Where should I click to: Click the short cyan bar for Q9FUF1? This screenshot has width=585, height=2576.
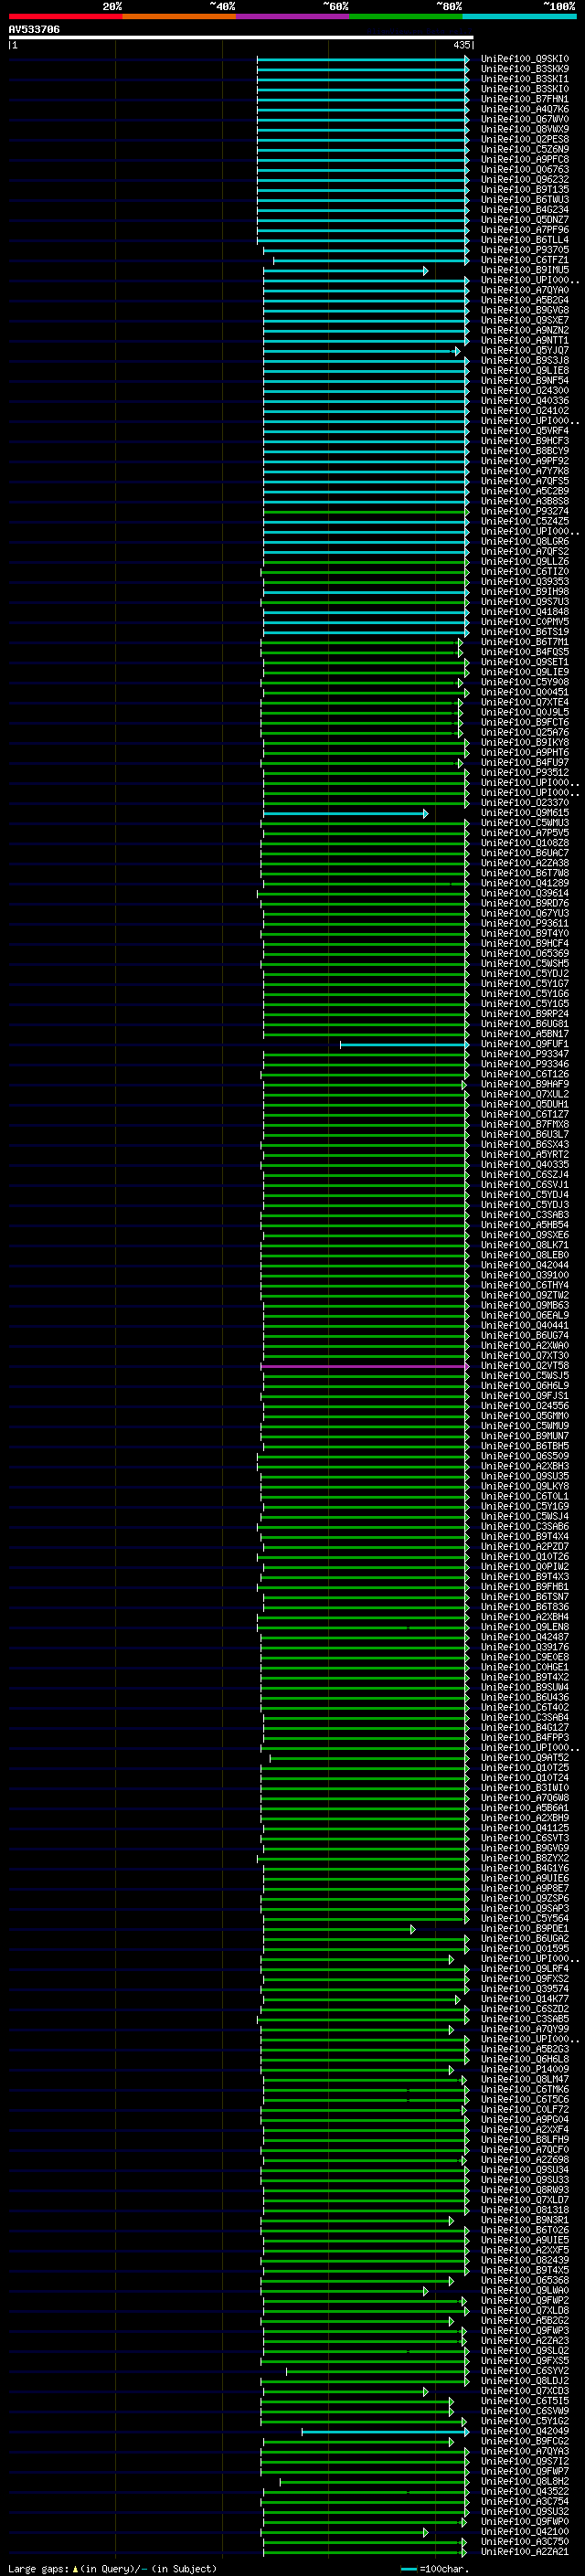click(x=404, y=1044)
